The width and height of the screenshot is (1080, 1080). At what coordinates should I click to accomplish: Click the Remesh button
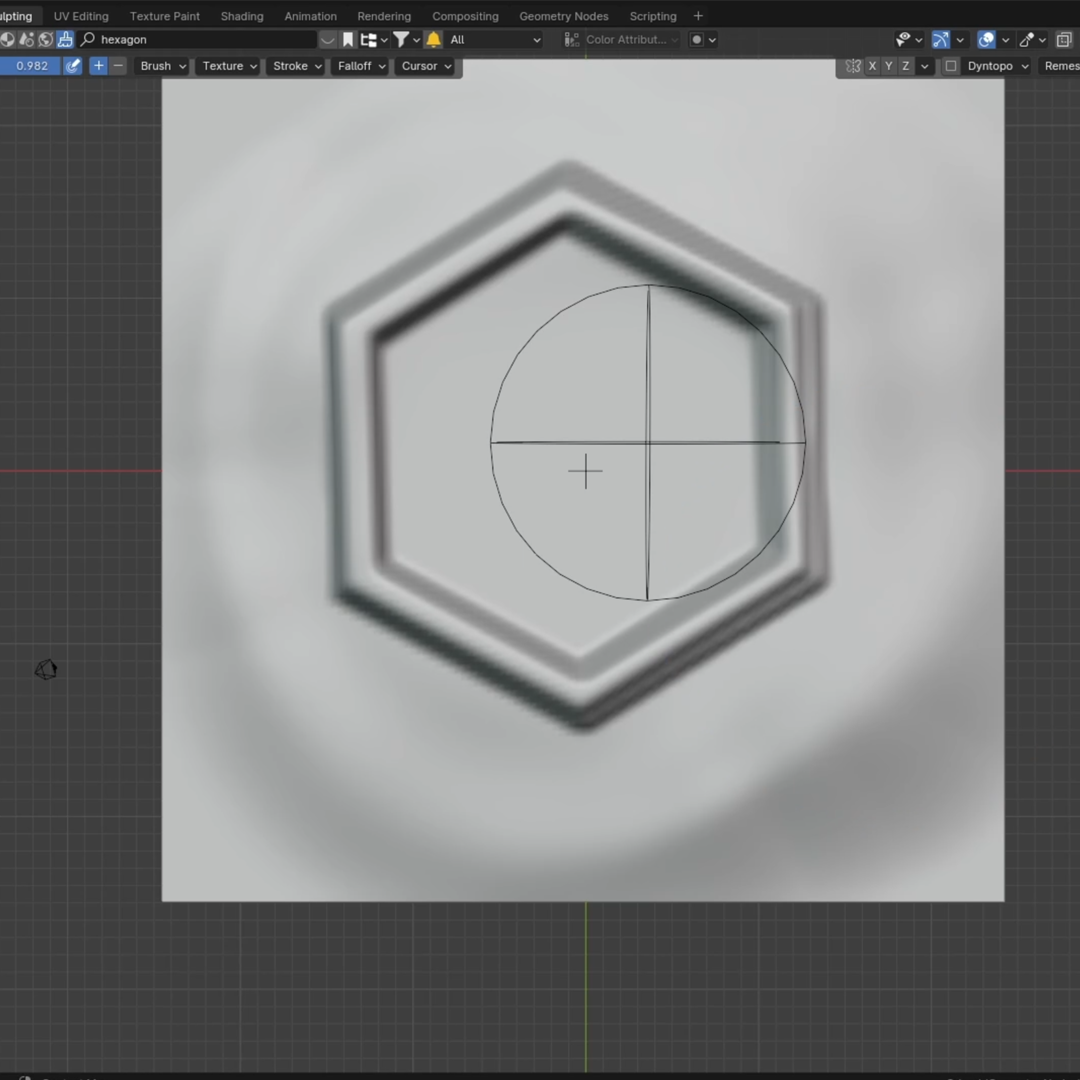tap(1060, 66)
